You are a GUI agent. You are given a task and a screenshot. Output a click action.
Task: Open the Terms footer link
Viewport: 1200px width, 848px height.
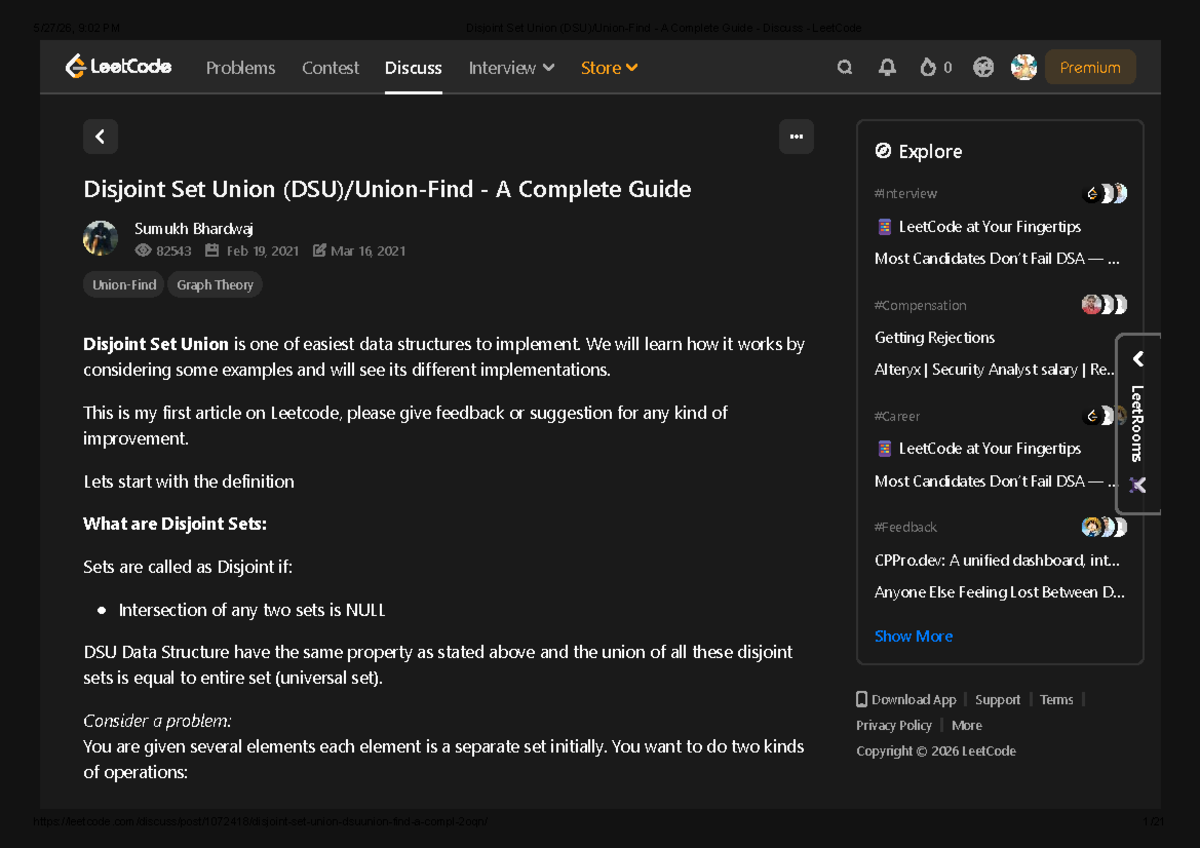pos(1056,700)
